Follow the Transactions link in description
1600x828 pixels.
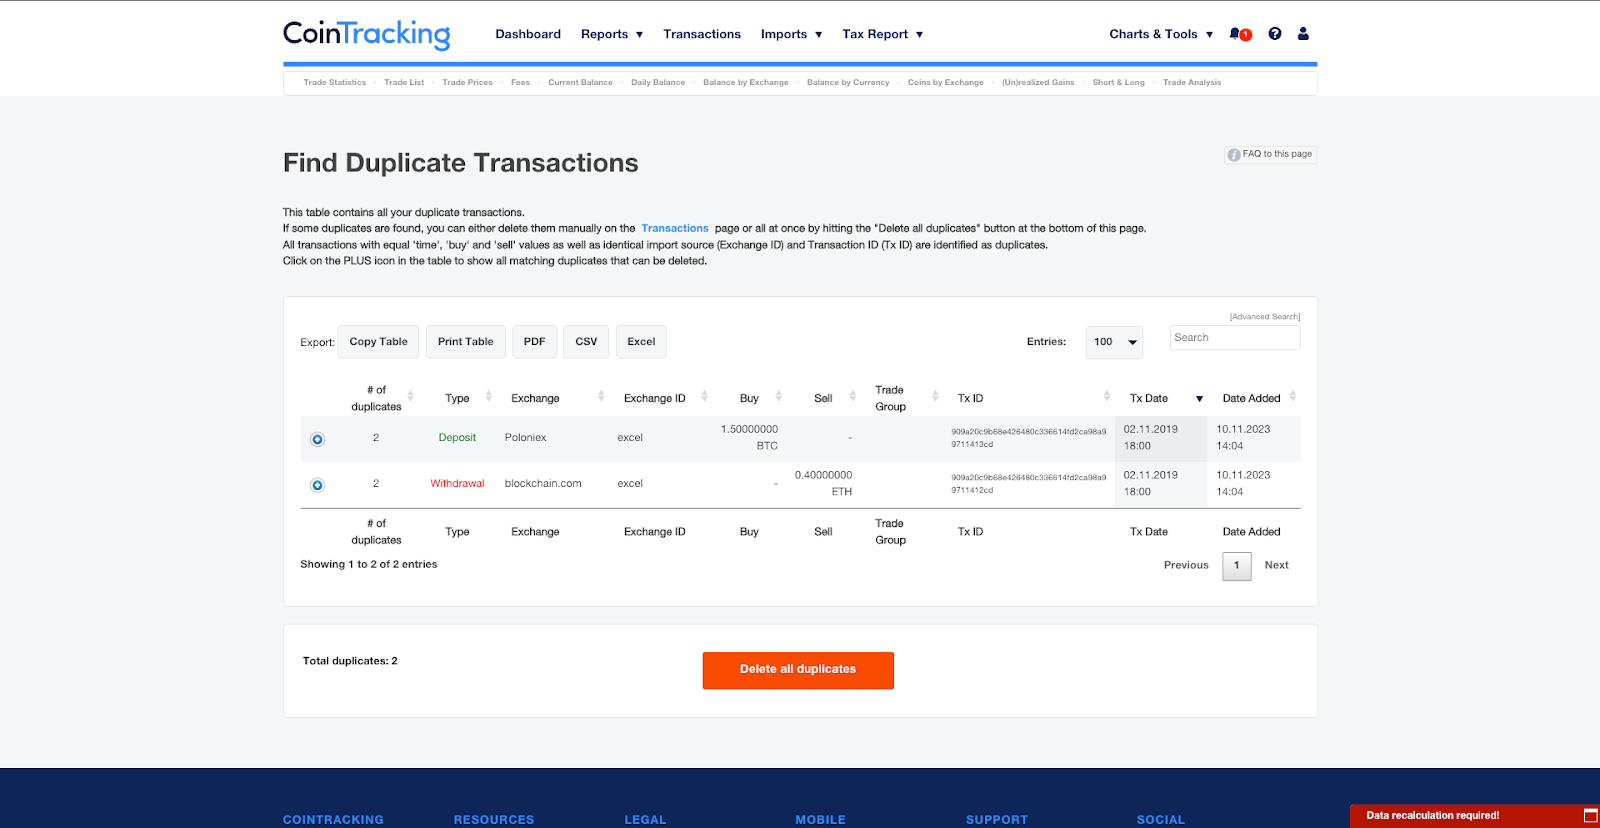[675, 229]
